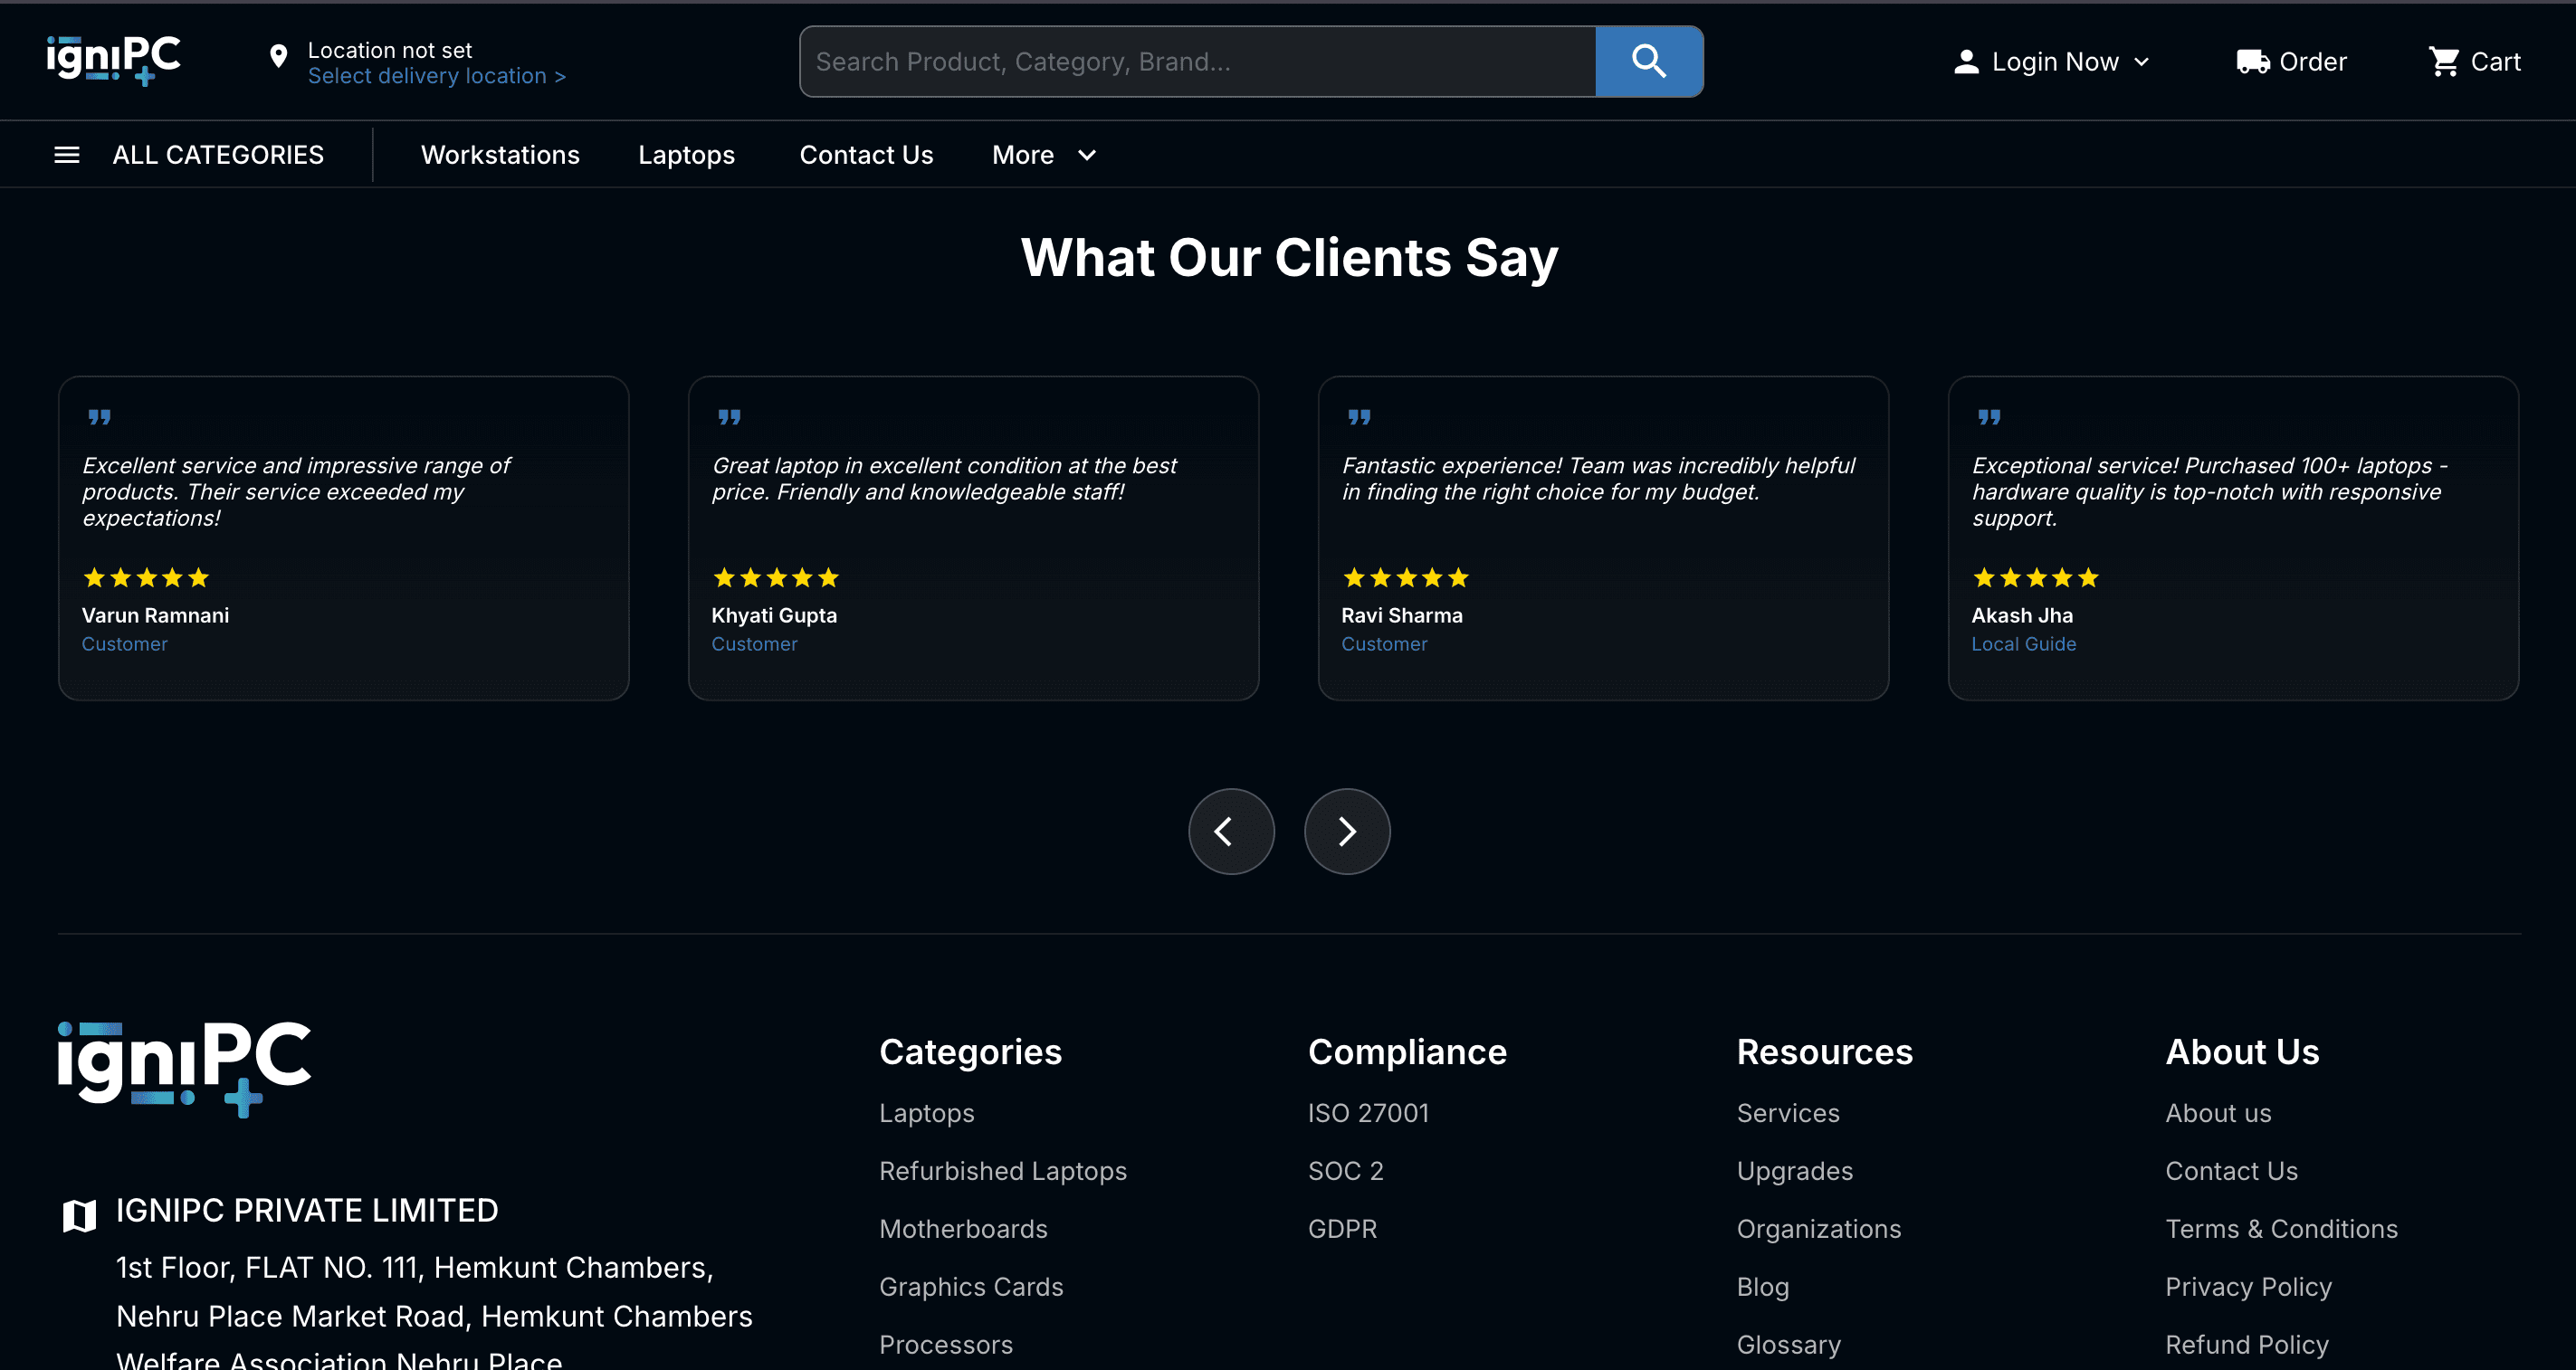
Task: Click the name Ravi Sharma
Action: click(x=1401, y=615)
